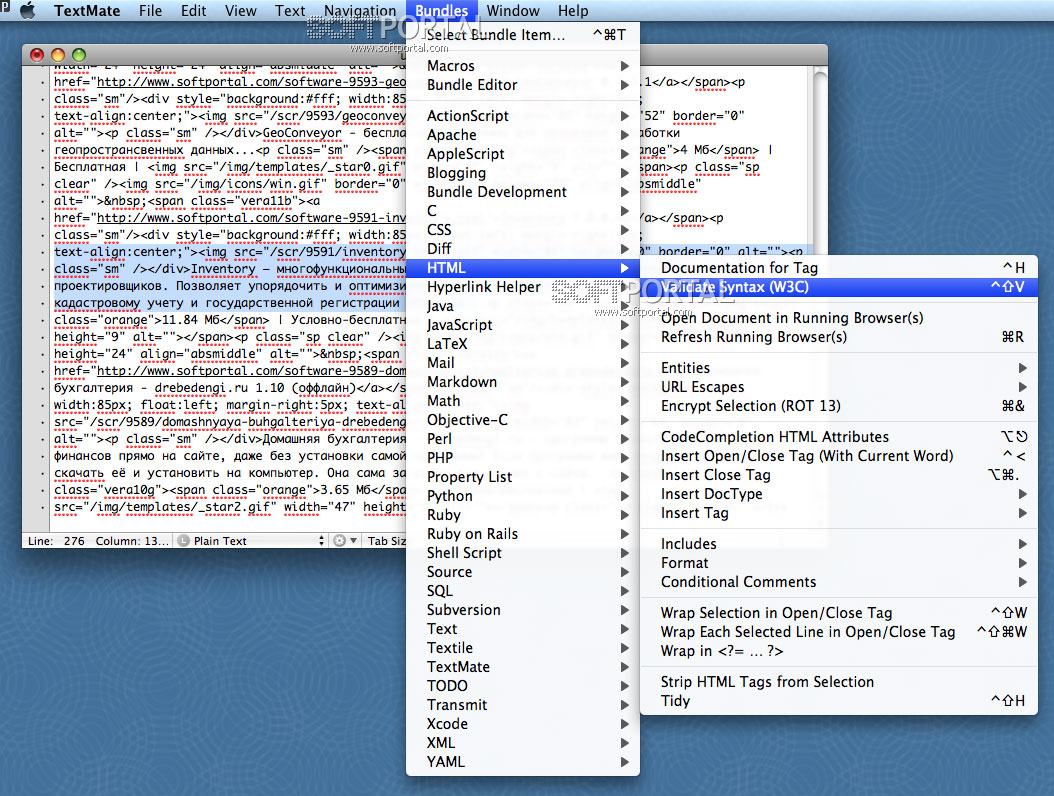Choose Wrap in <?= … ?>
Image resolution: width=1054 pixels, height=796 pixels.
click(839, 651)
